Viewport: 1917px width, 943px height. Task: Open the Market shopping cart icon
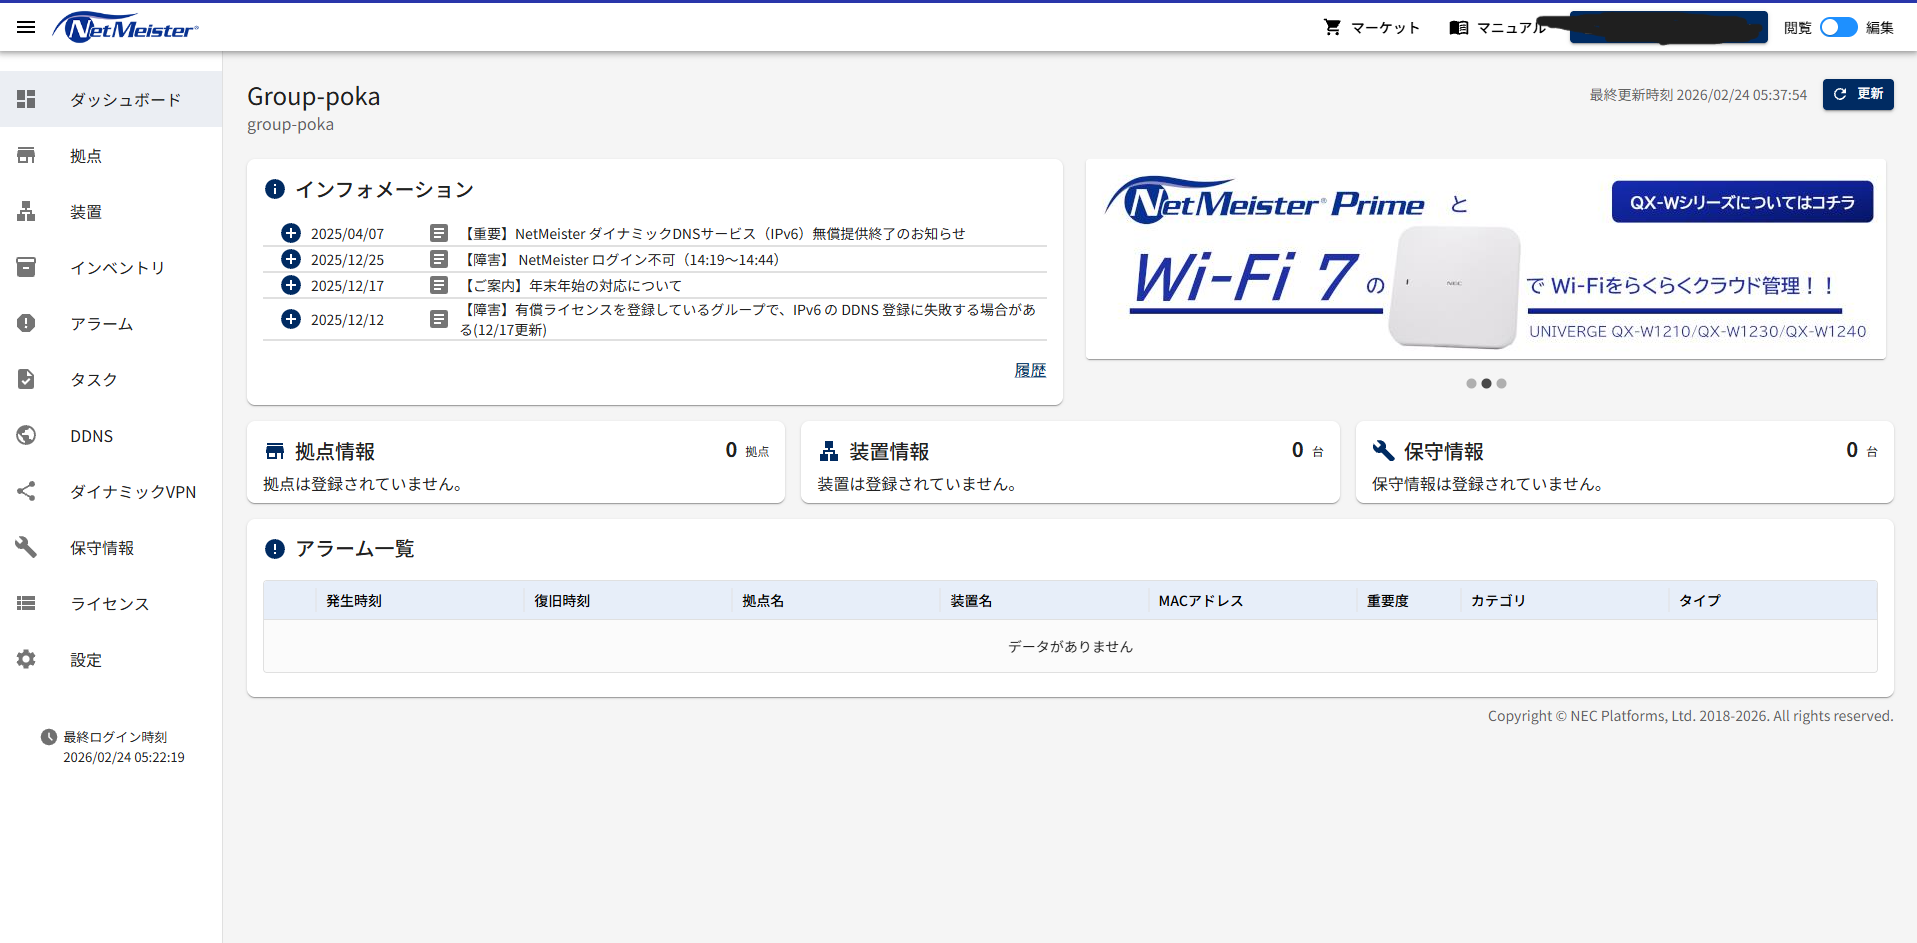click(1332, 27)
